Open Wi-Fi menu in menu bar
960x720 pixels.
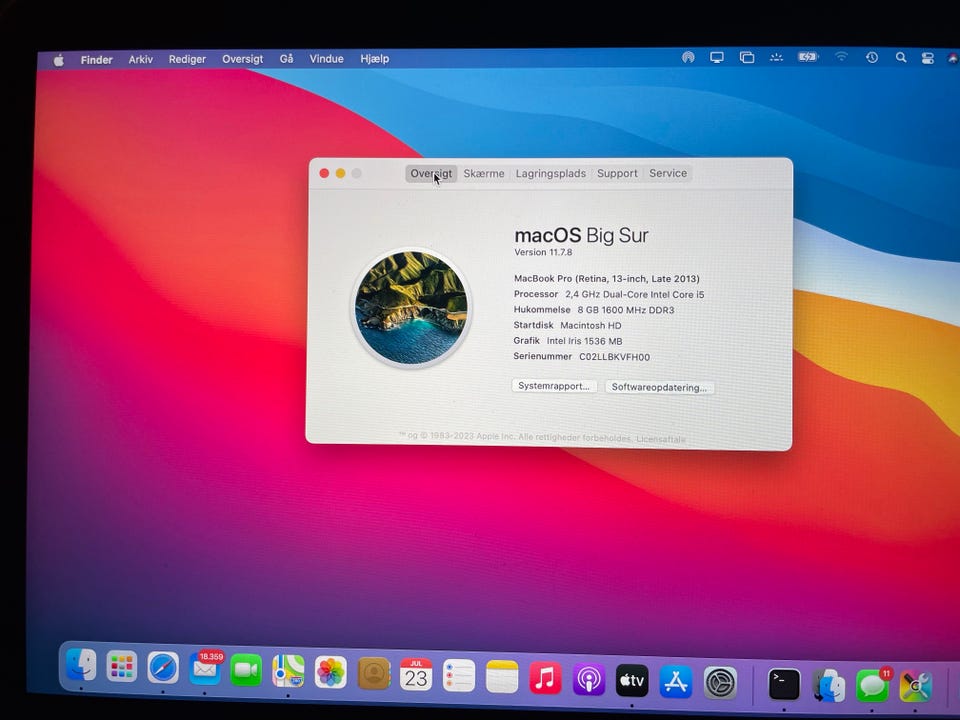[x=841, y=57]
